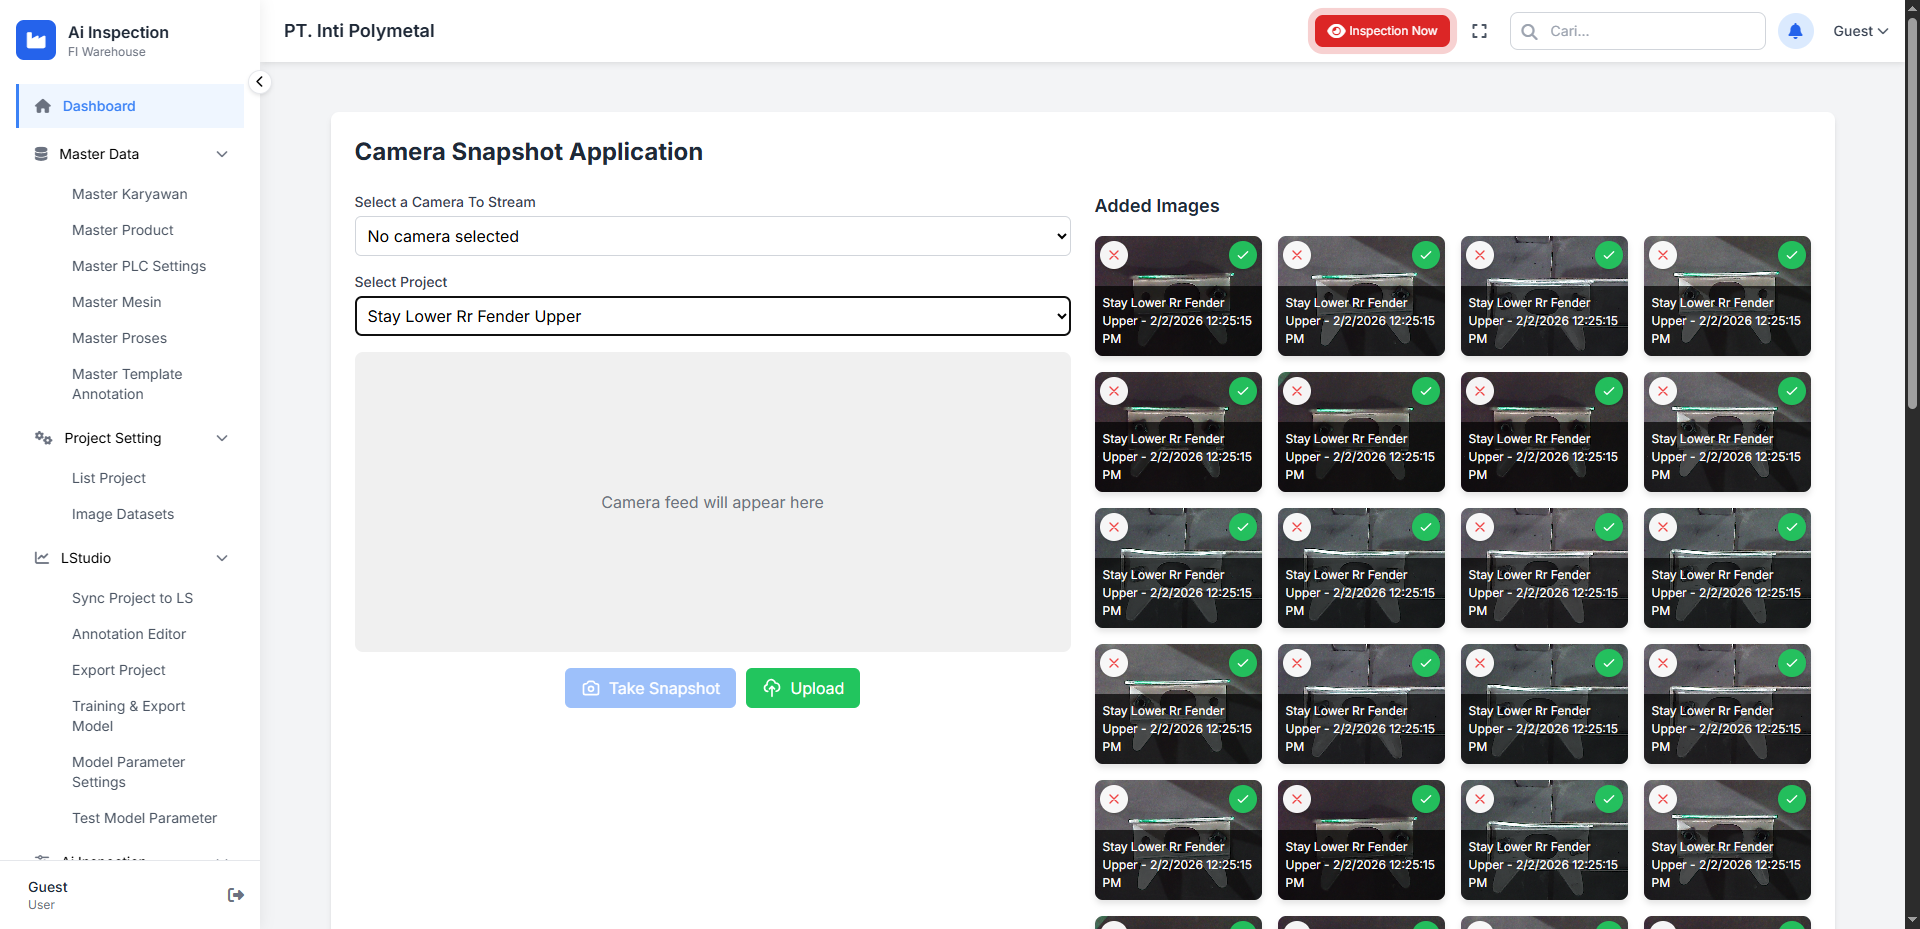Click the Ai Inspection app logo
1920x929 pixels.
pos(36,40)
